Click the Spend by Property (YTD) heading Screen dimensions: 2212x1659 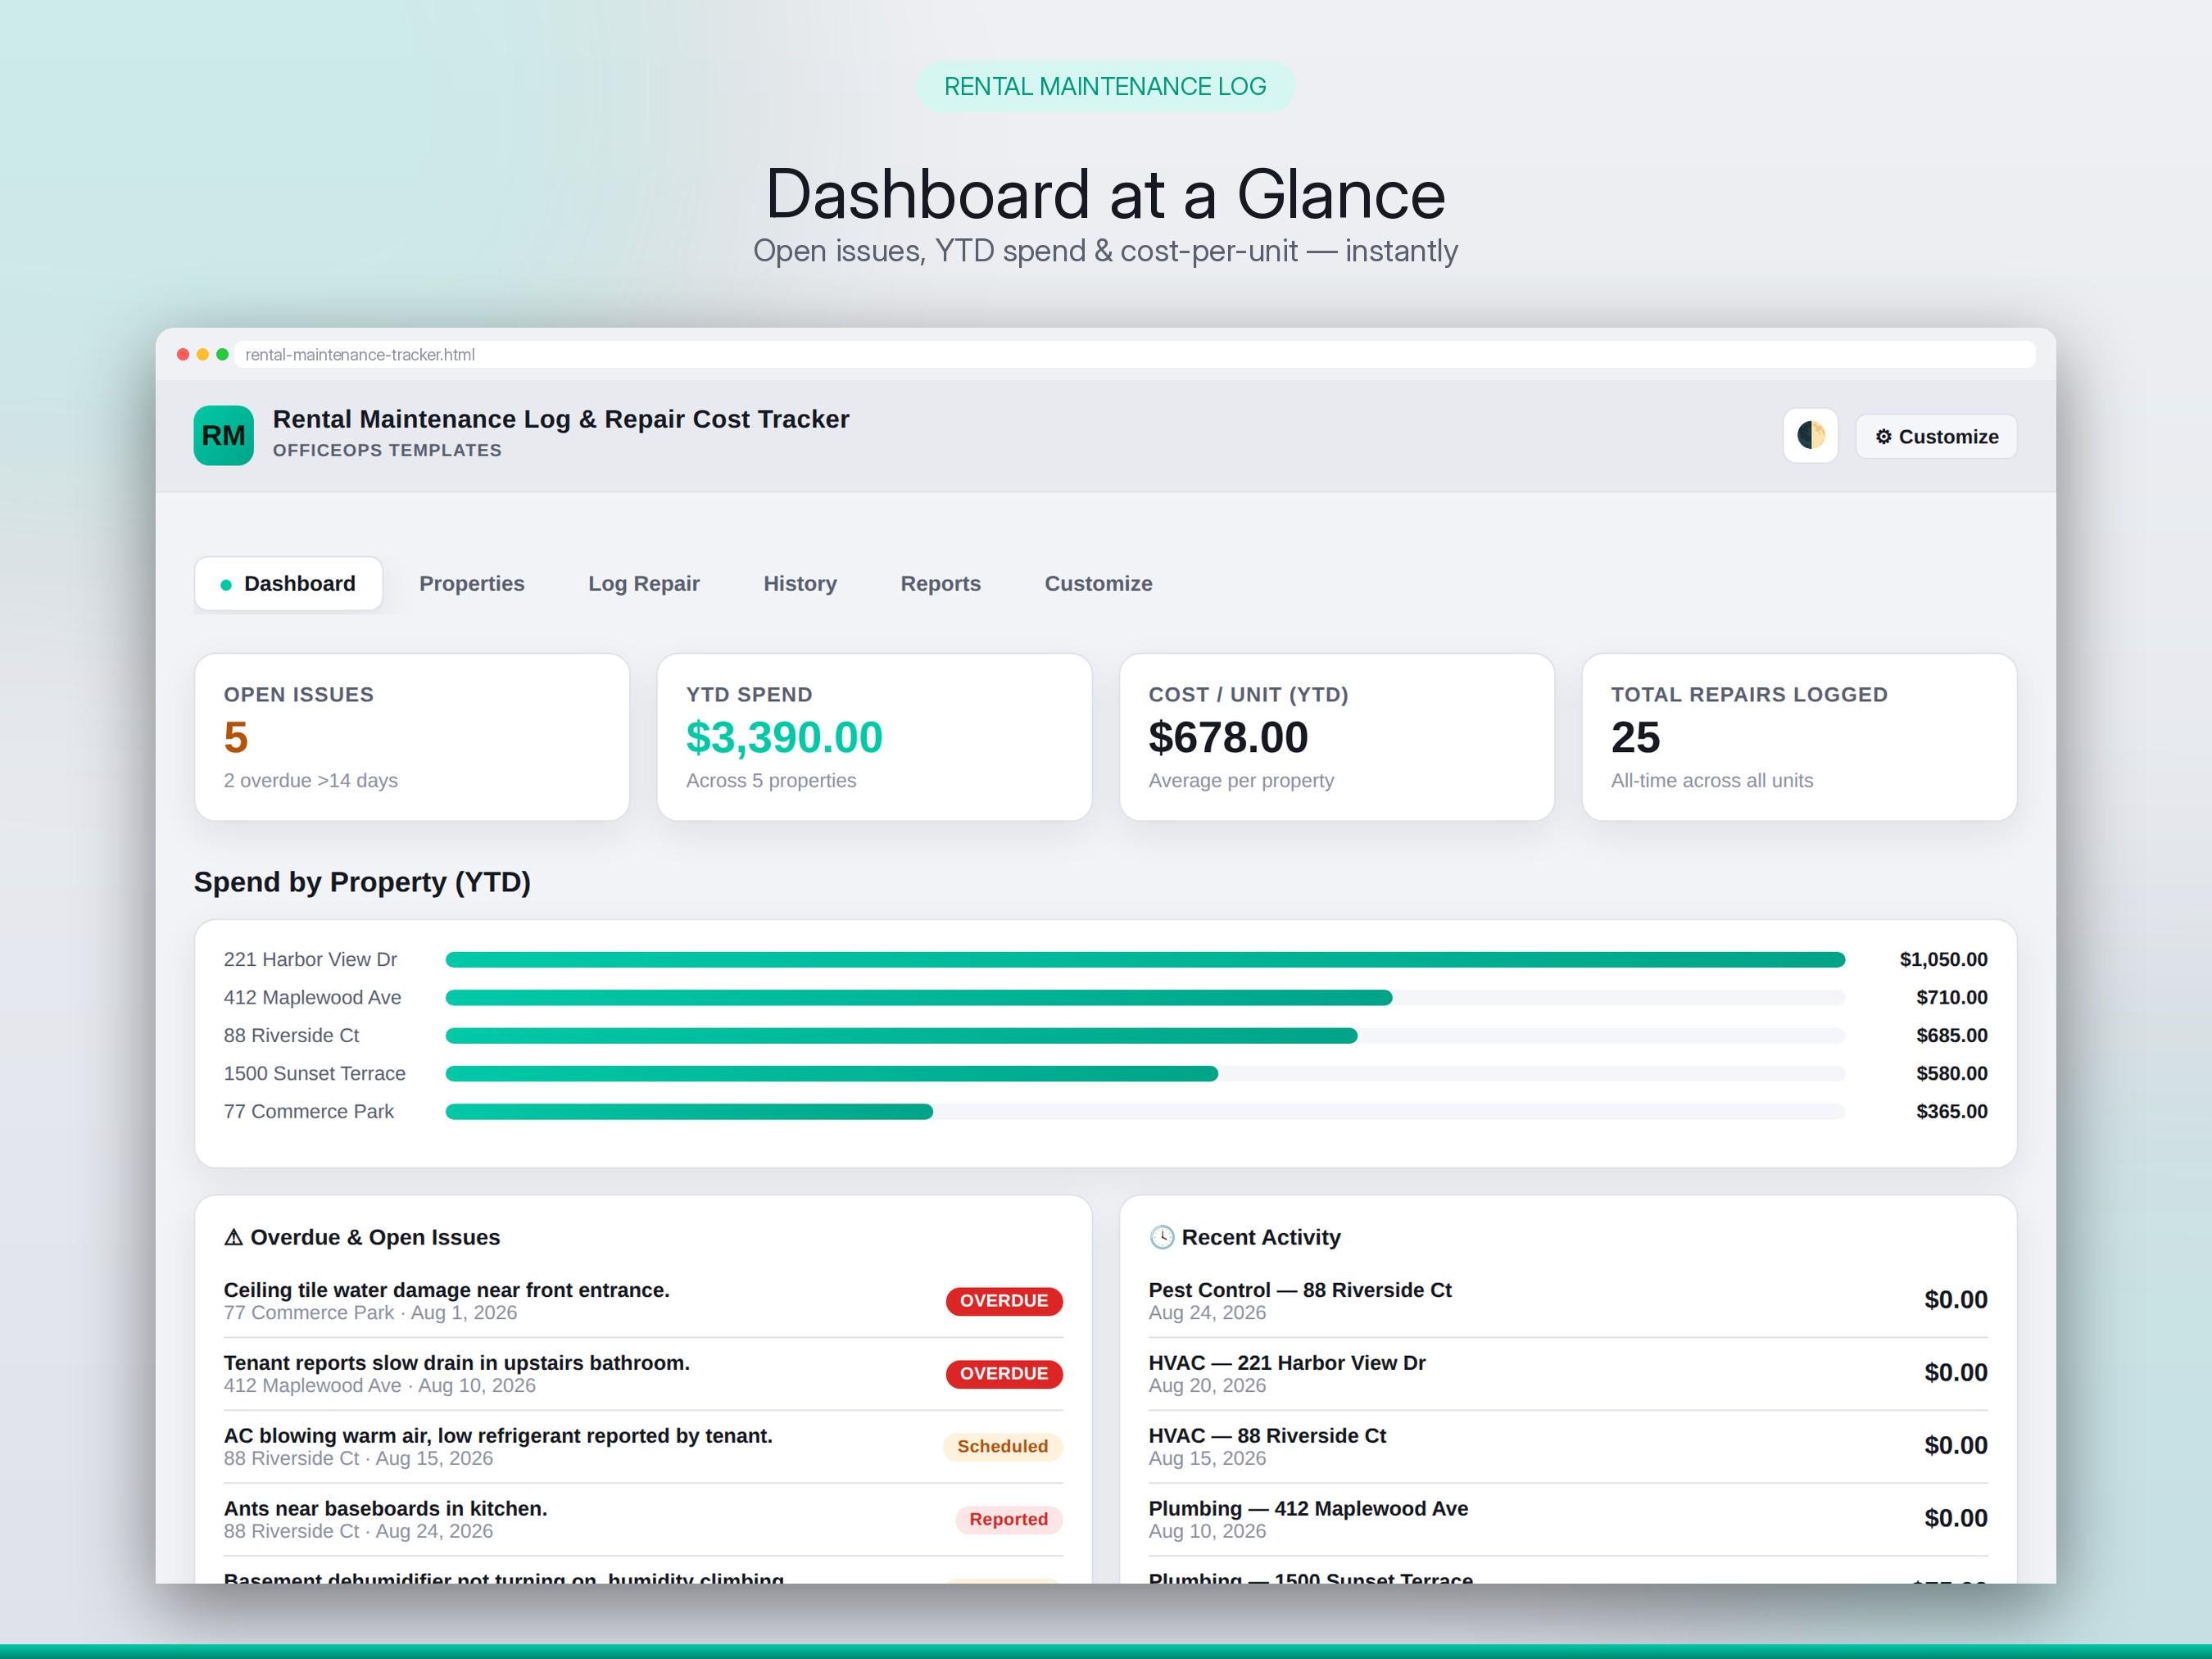pos(362,882)
